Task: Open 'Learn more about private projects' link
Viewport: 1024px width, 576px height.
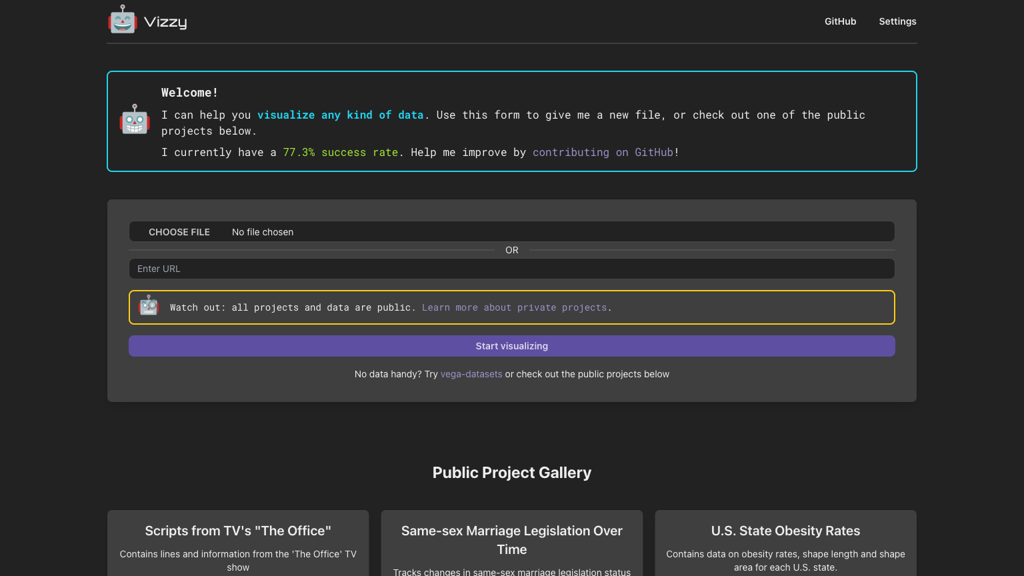Action: (x=514, y=307)
